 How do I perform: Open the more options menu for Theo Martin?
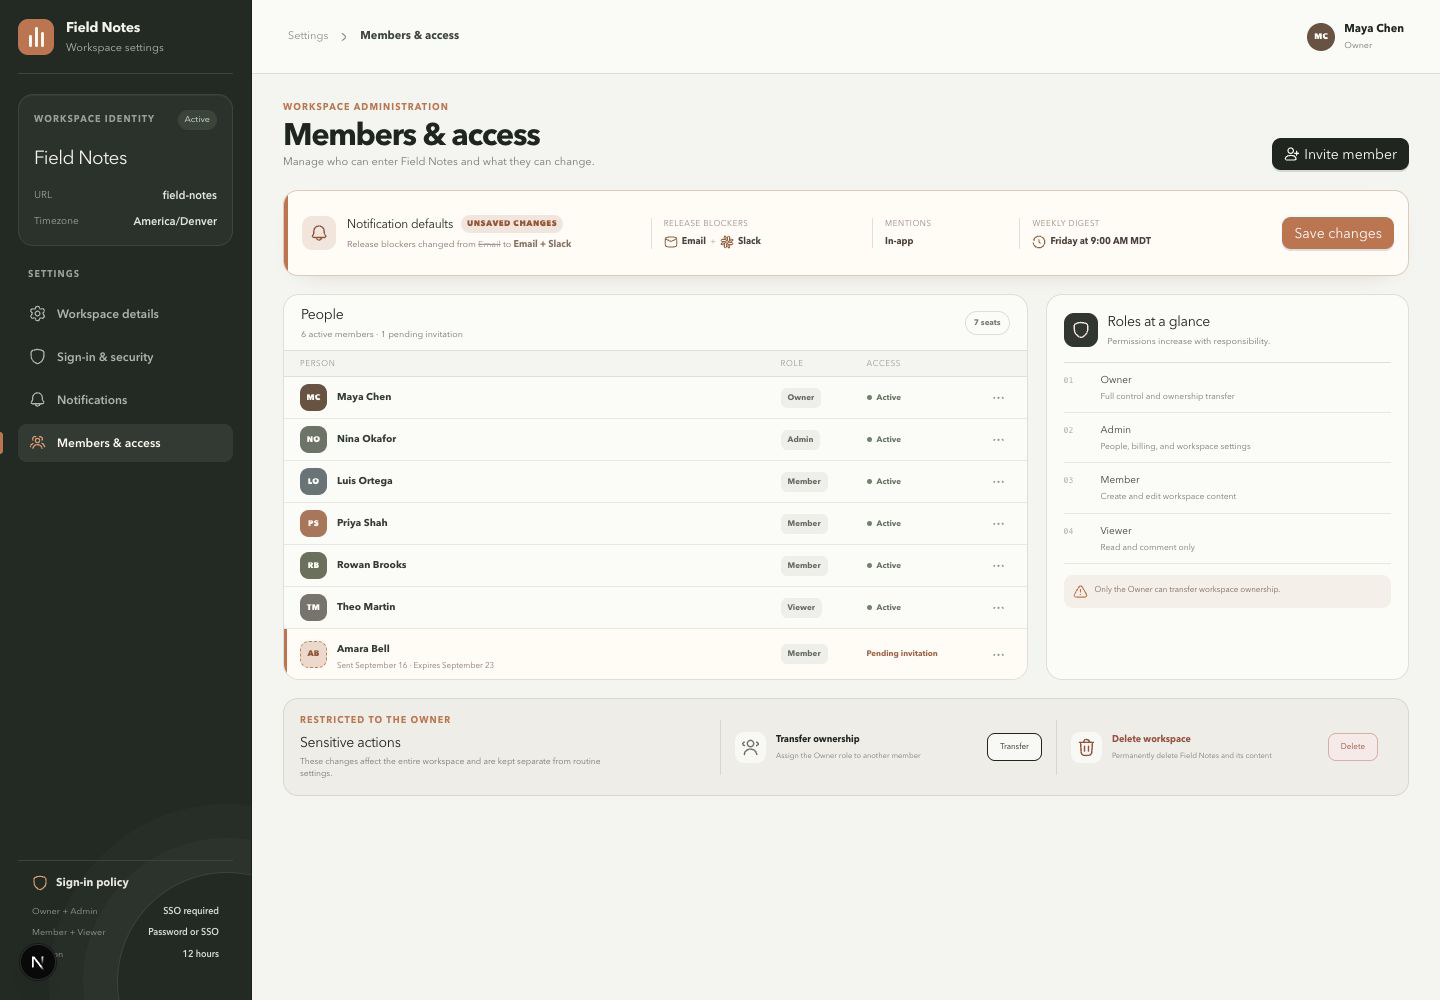point(998,608)
